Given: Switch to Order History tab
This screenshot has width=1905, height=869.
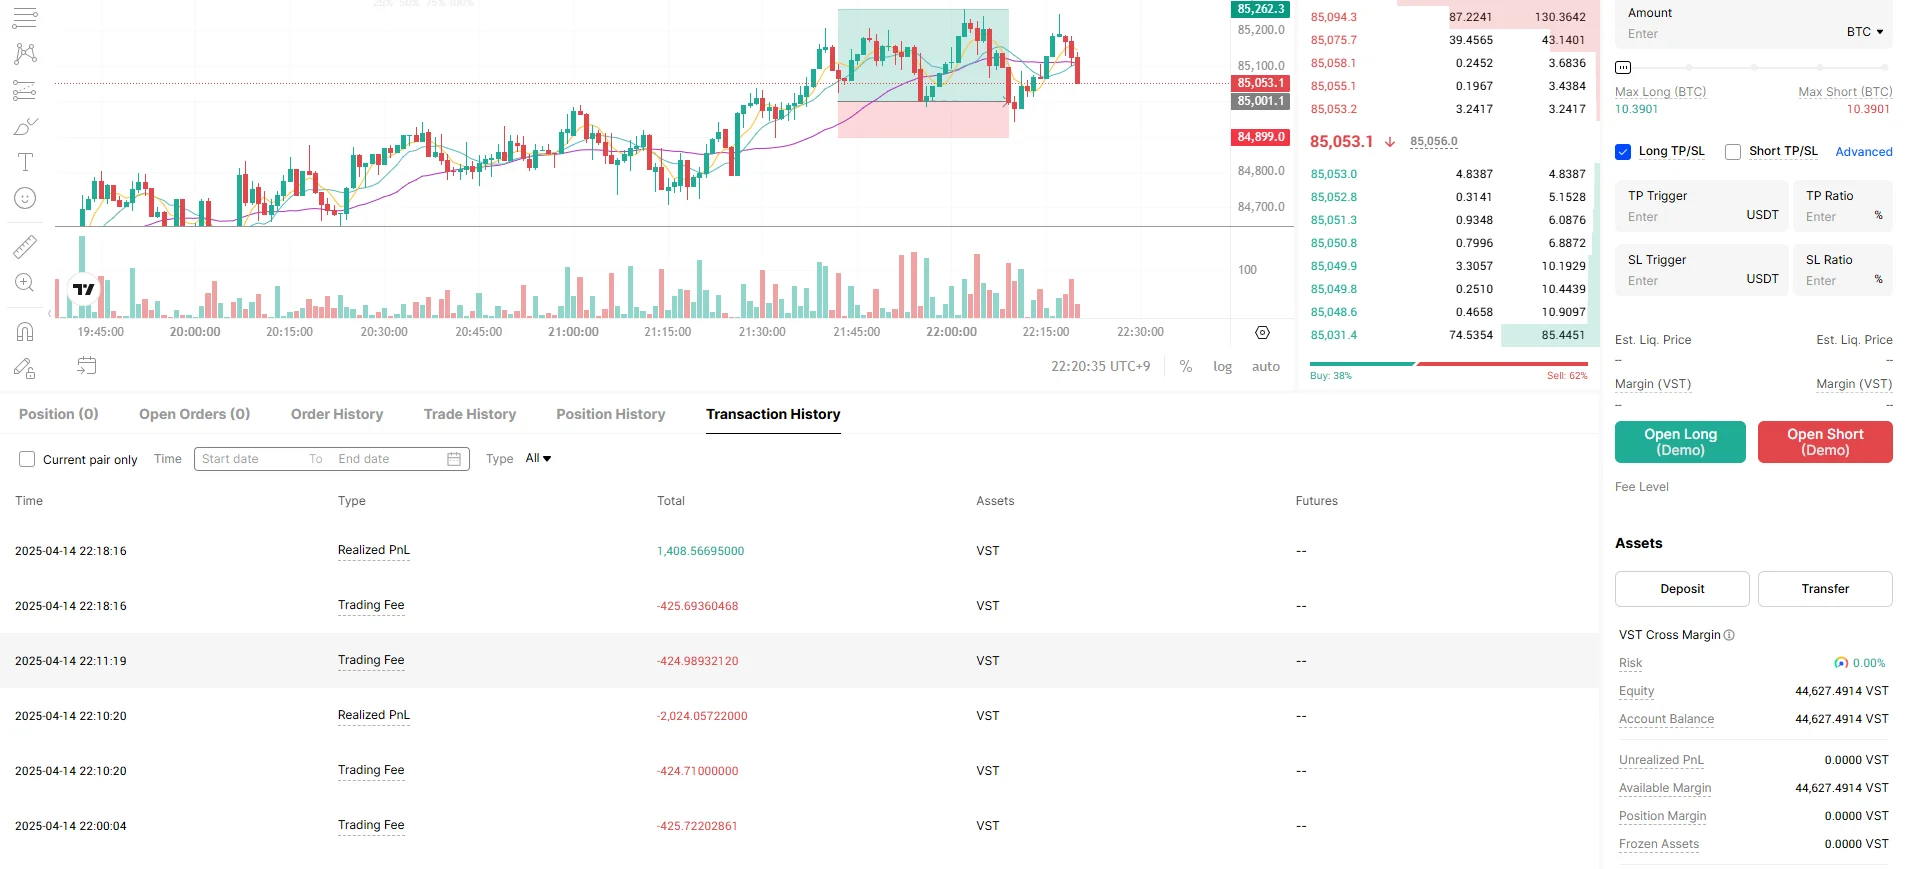Looking at the screenshot, I should pos(337,414).
